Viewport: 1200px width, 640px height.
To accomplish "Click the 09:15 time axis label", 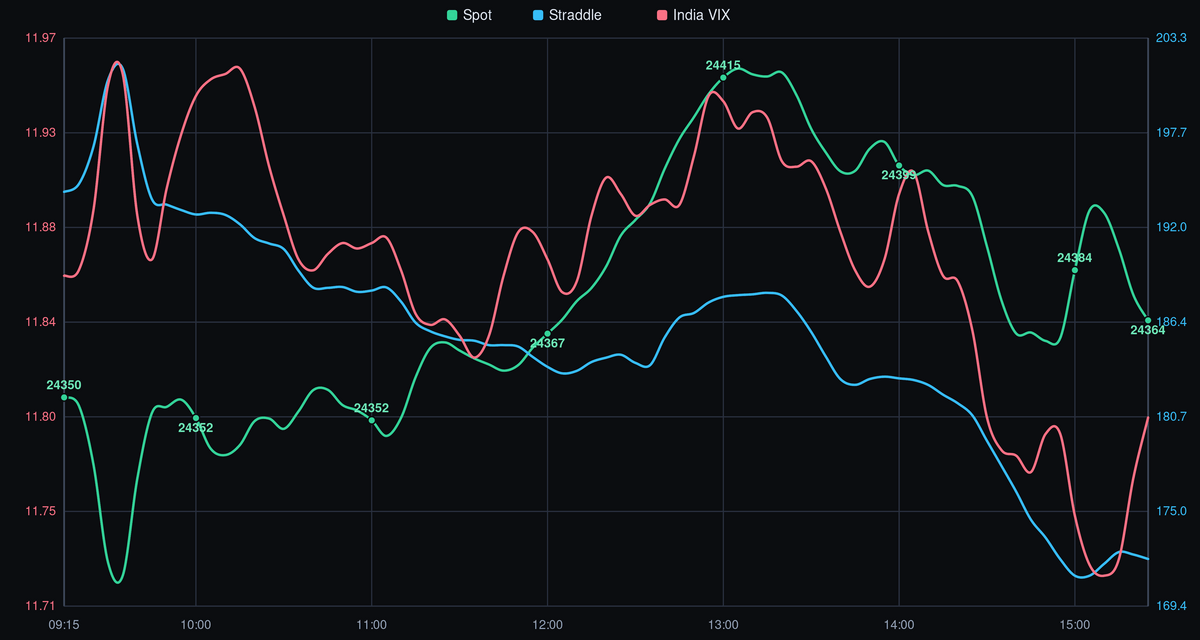I will click(x=64, y=624).
